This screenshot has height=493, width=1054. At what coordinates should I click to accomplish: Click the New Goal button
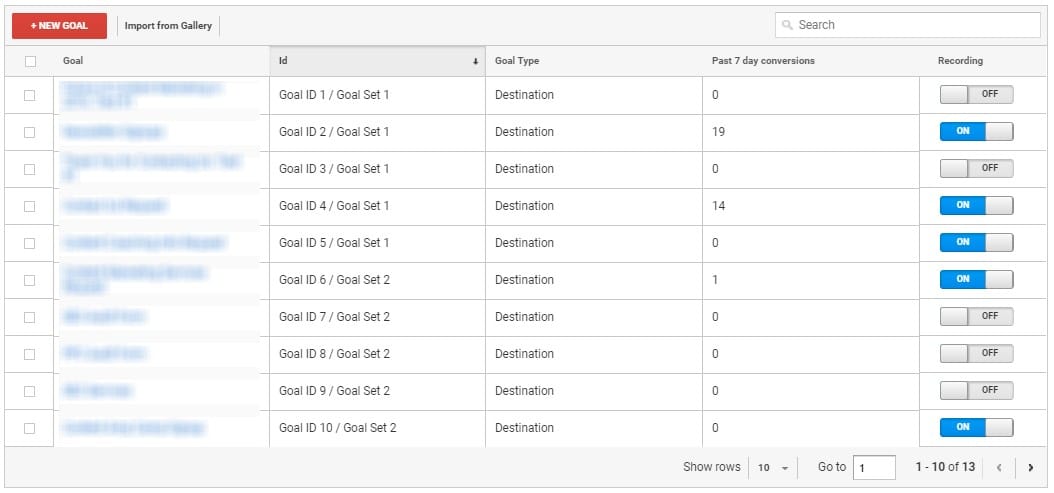click(59, 26)
